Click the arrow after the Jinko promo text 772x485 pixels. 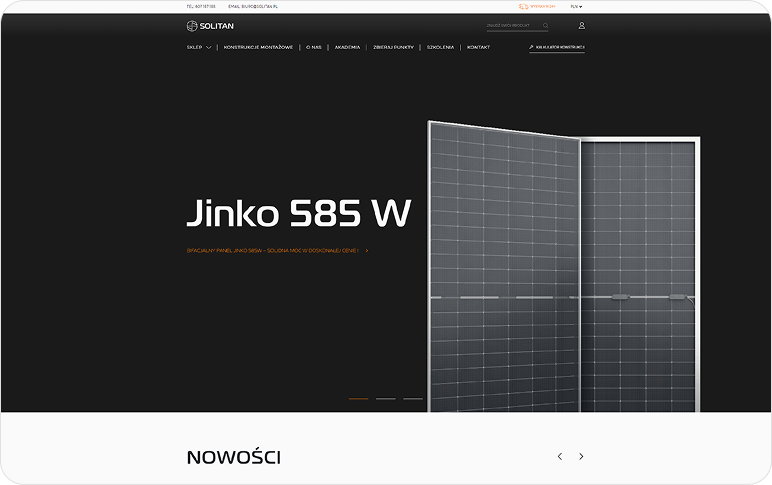367,251
